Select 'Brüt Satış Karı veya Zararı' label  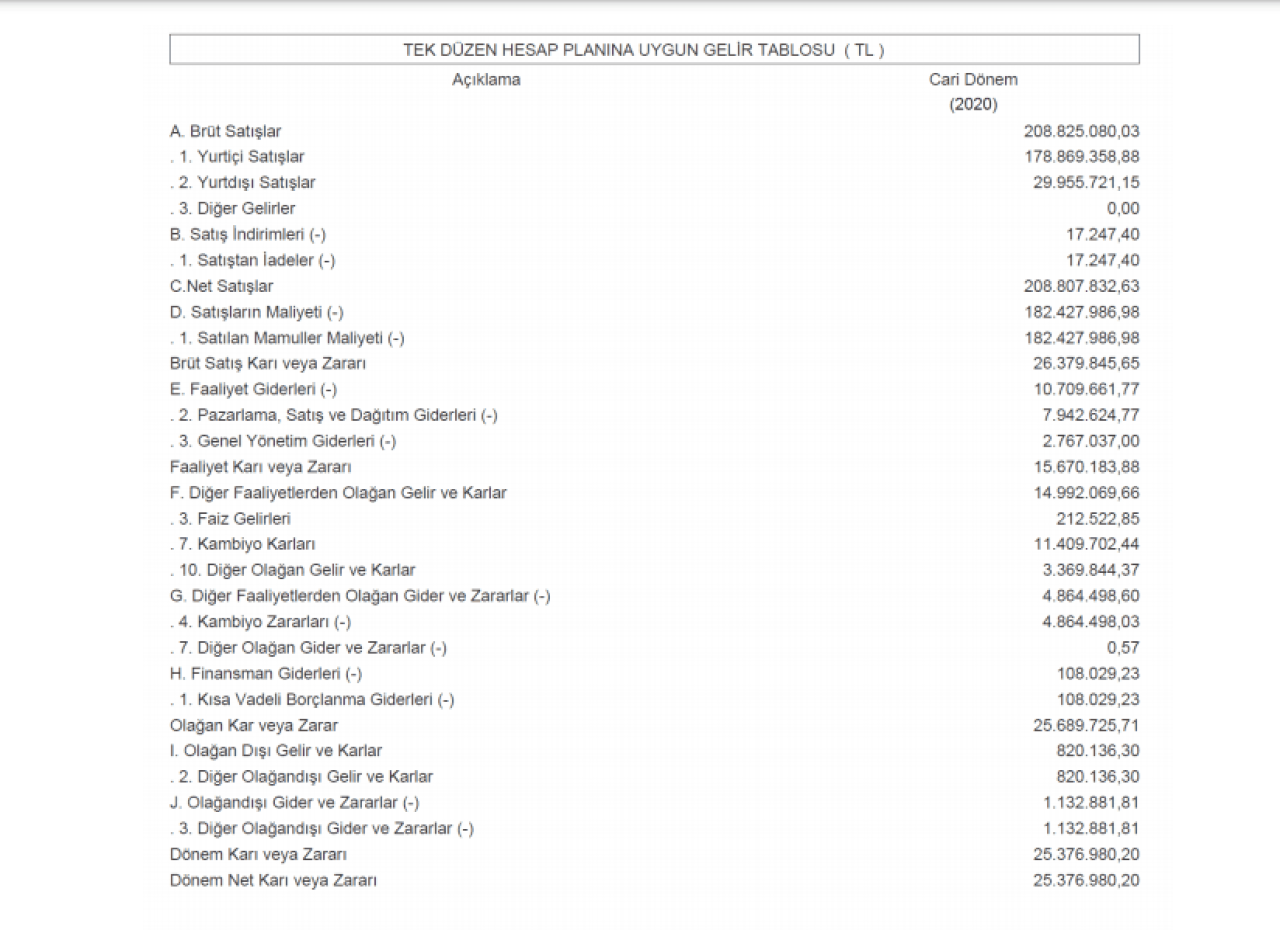(268, 364)
